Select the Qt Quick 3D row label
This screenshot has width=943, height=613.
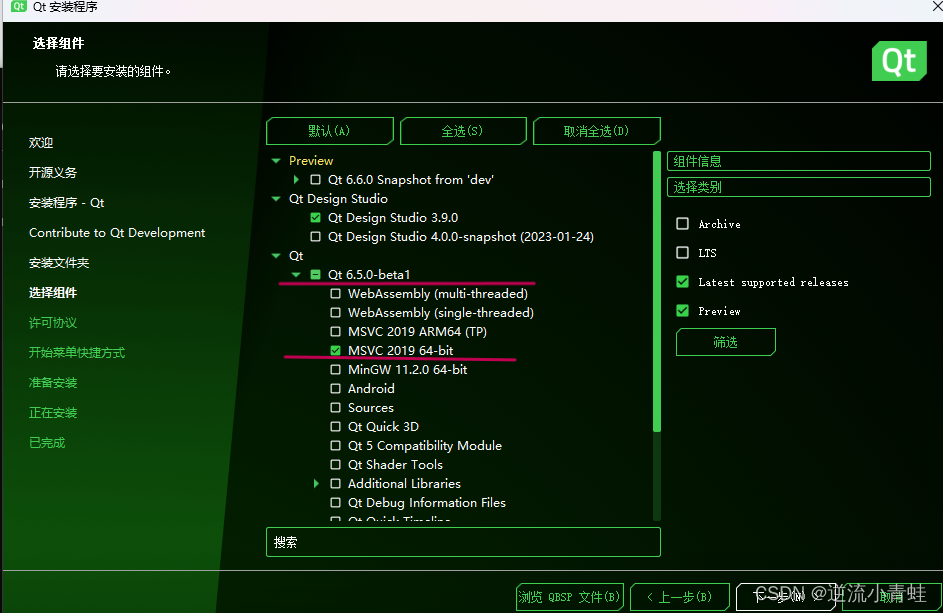383,427
